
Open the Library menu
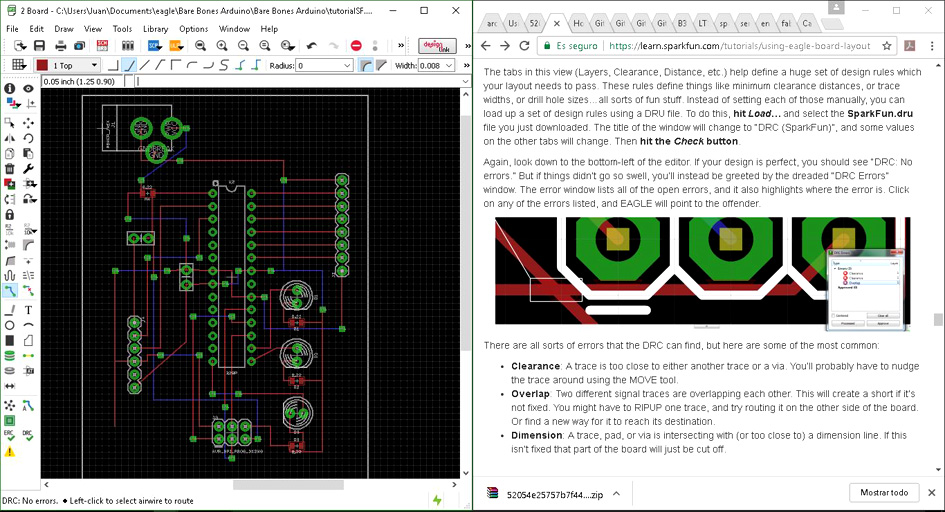(x=155, y=29)
